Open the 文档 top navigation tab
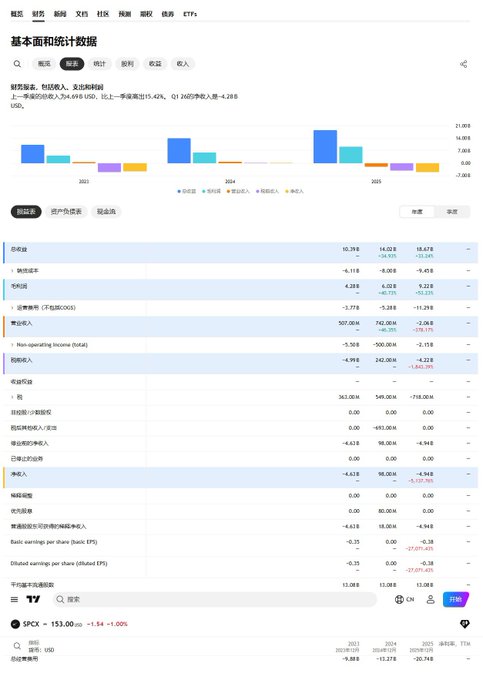 tap(82, 14)
